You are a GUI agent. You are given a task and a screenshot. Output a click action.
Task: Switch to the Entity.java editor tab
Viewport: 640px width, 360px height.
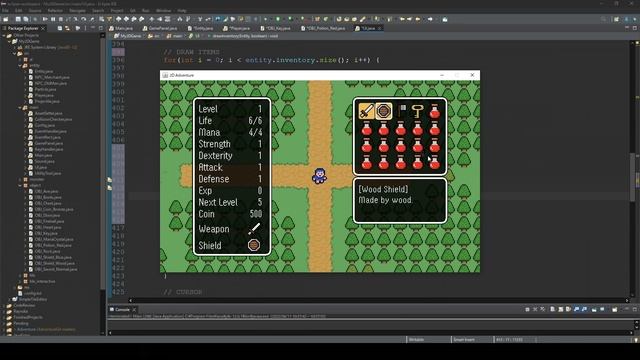pos(201,28)
